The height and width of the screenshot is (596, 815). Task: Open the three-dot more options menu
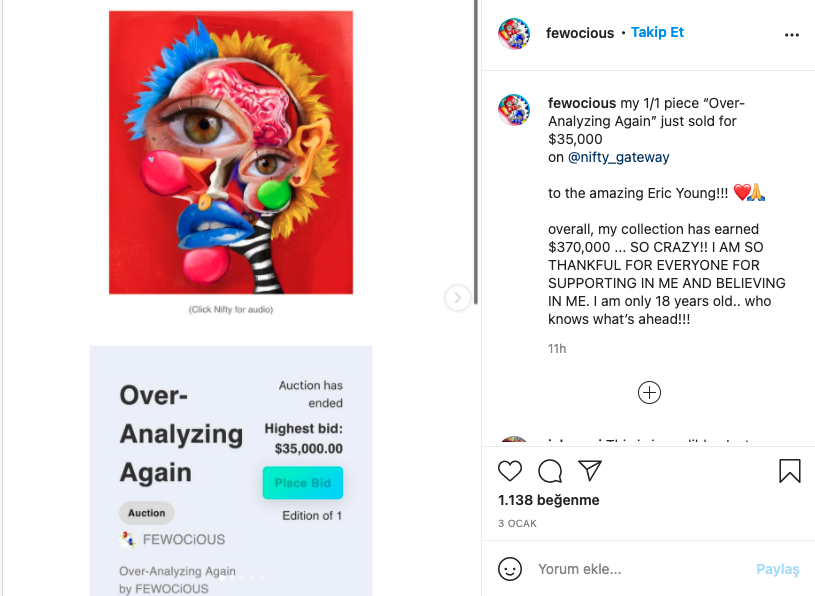click(792, 35)
